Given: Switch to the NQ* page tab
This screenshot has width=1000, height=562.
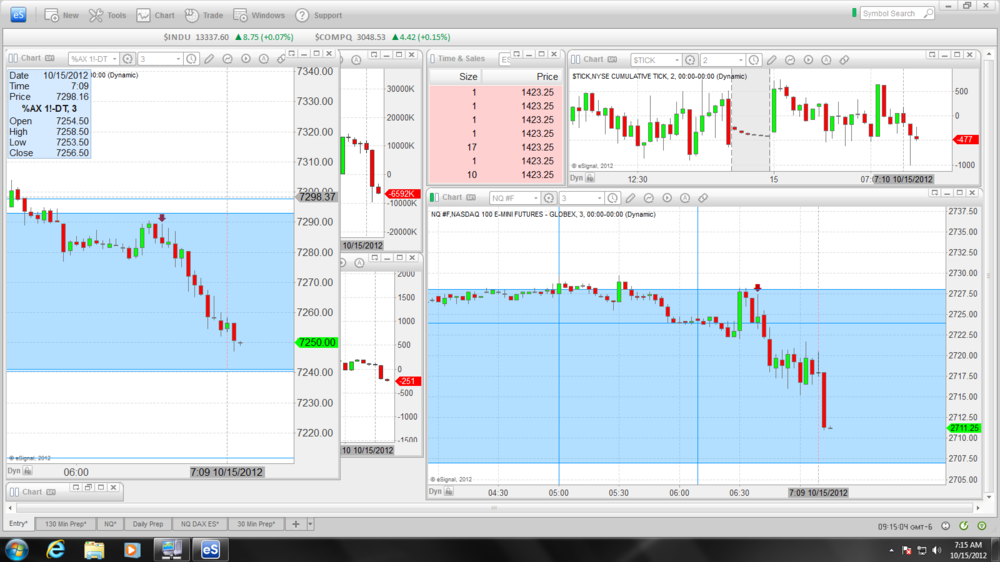Looking at the screenshot, I should tap(110, 524).
